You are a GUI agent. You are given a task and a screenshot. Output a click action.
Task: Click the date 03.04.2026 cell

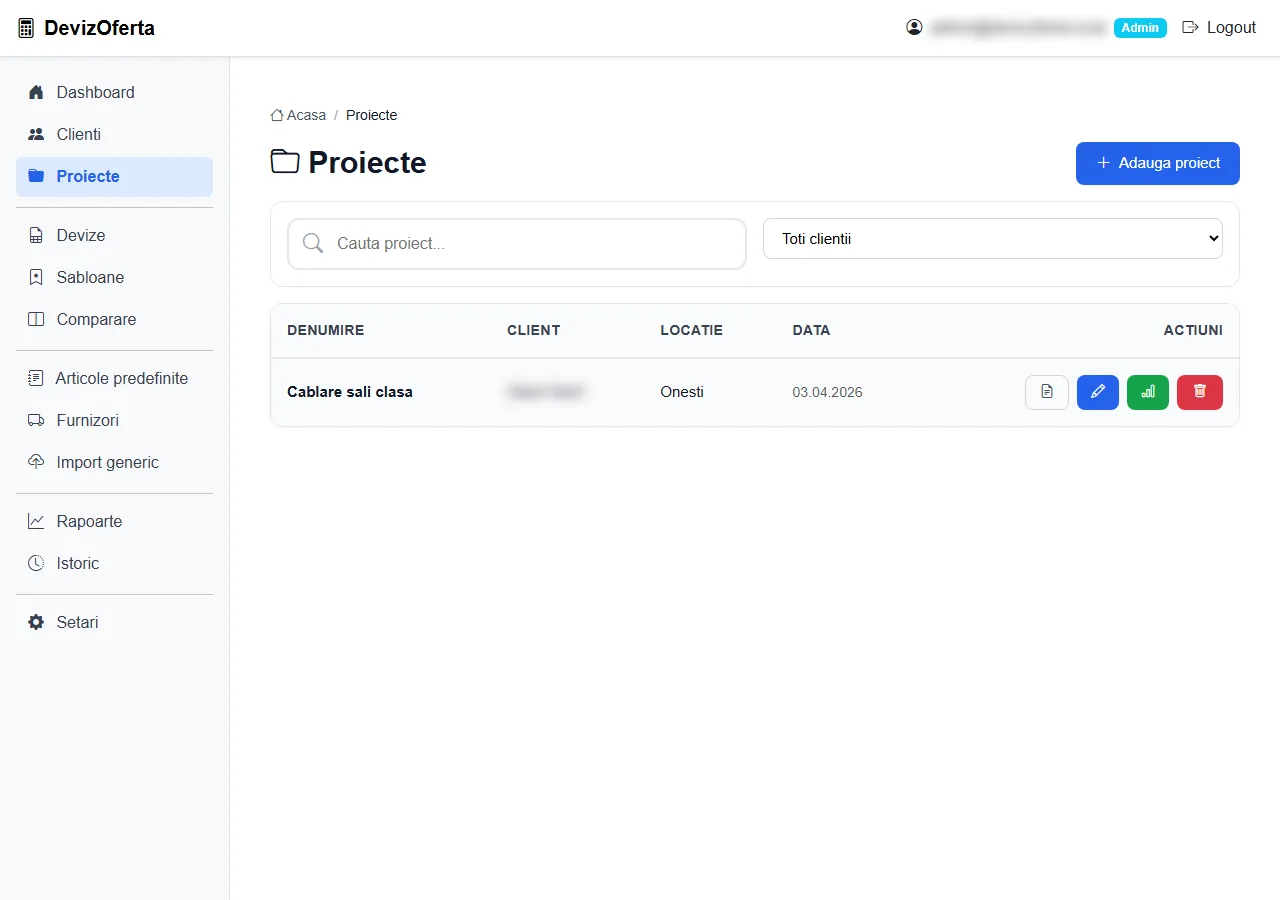pyautogui.click(x=828, y=392)
